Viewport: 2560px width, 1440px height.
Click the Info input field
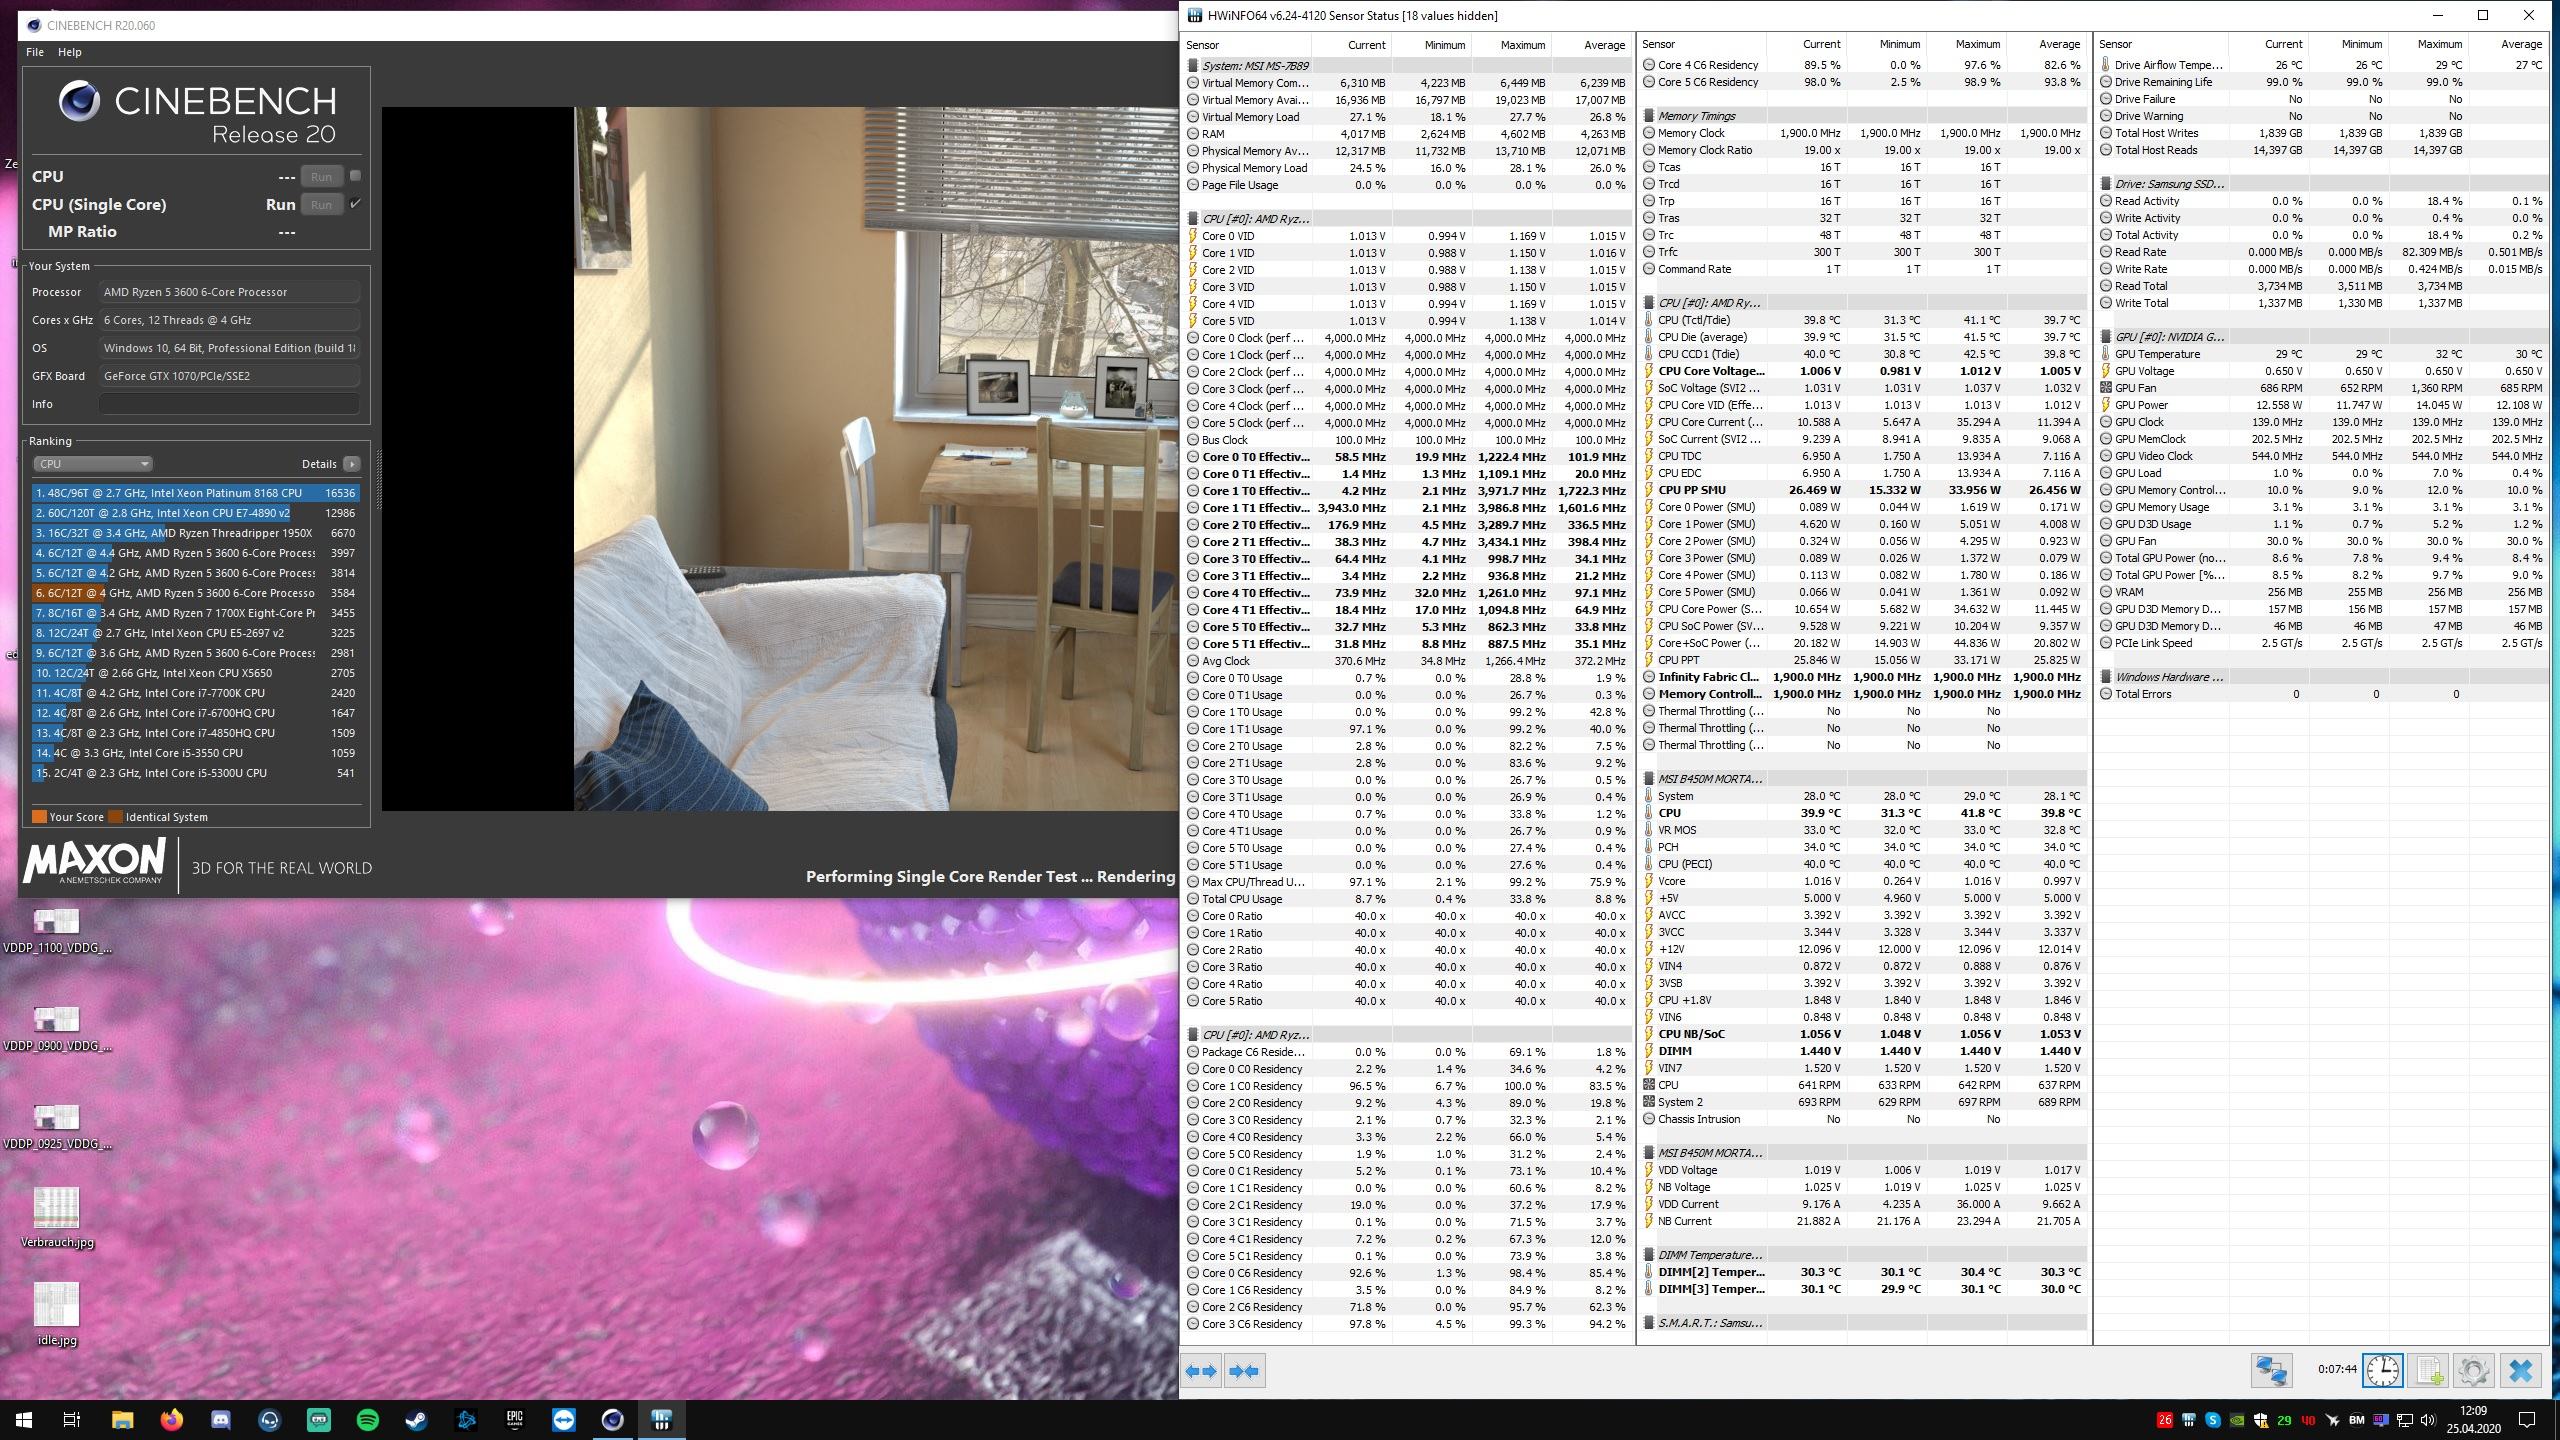[x=229, y=404]
